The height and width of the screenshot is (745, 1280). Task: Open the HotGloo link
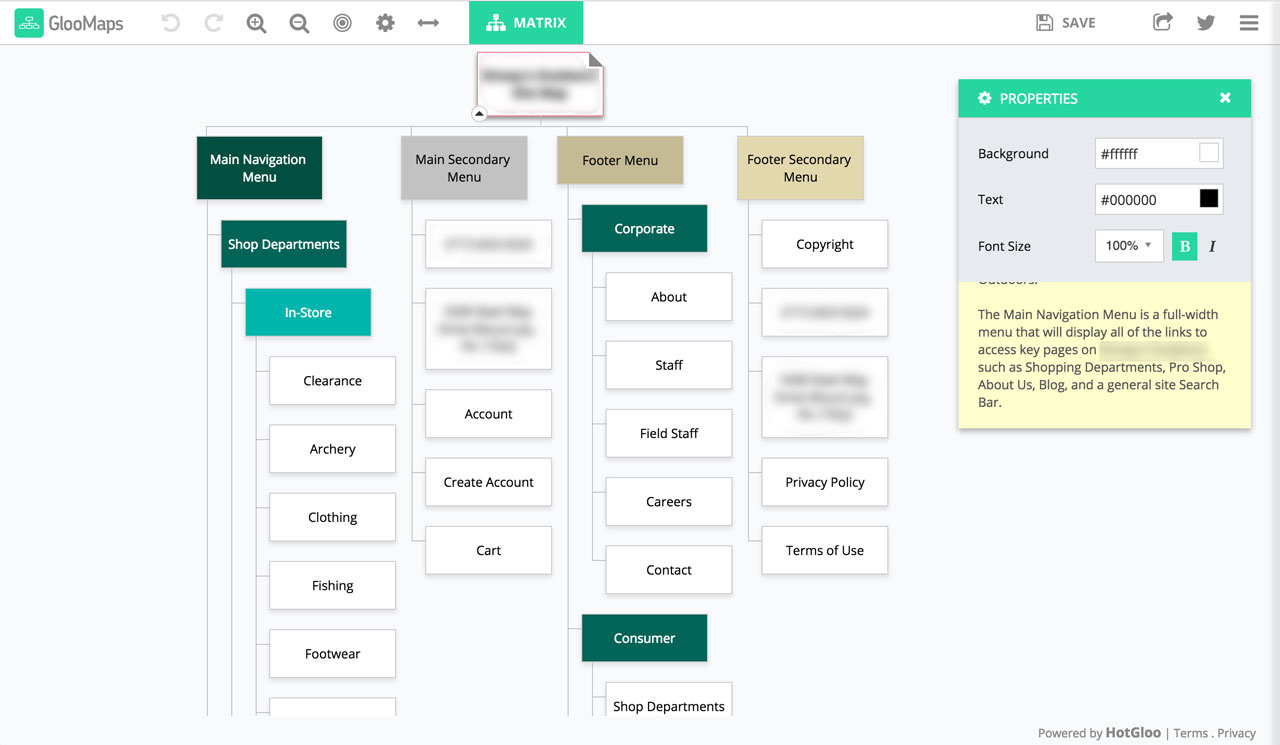pos(1133,733)
